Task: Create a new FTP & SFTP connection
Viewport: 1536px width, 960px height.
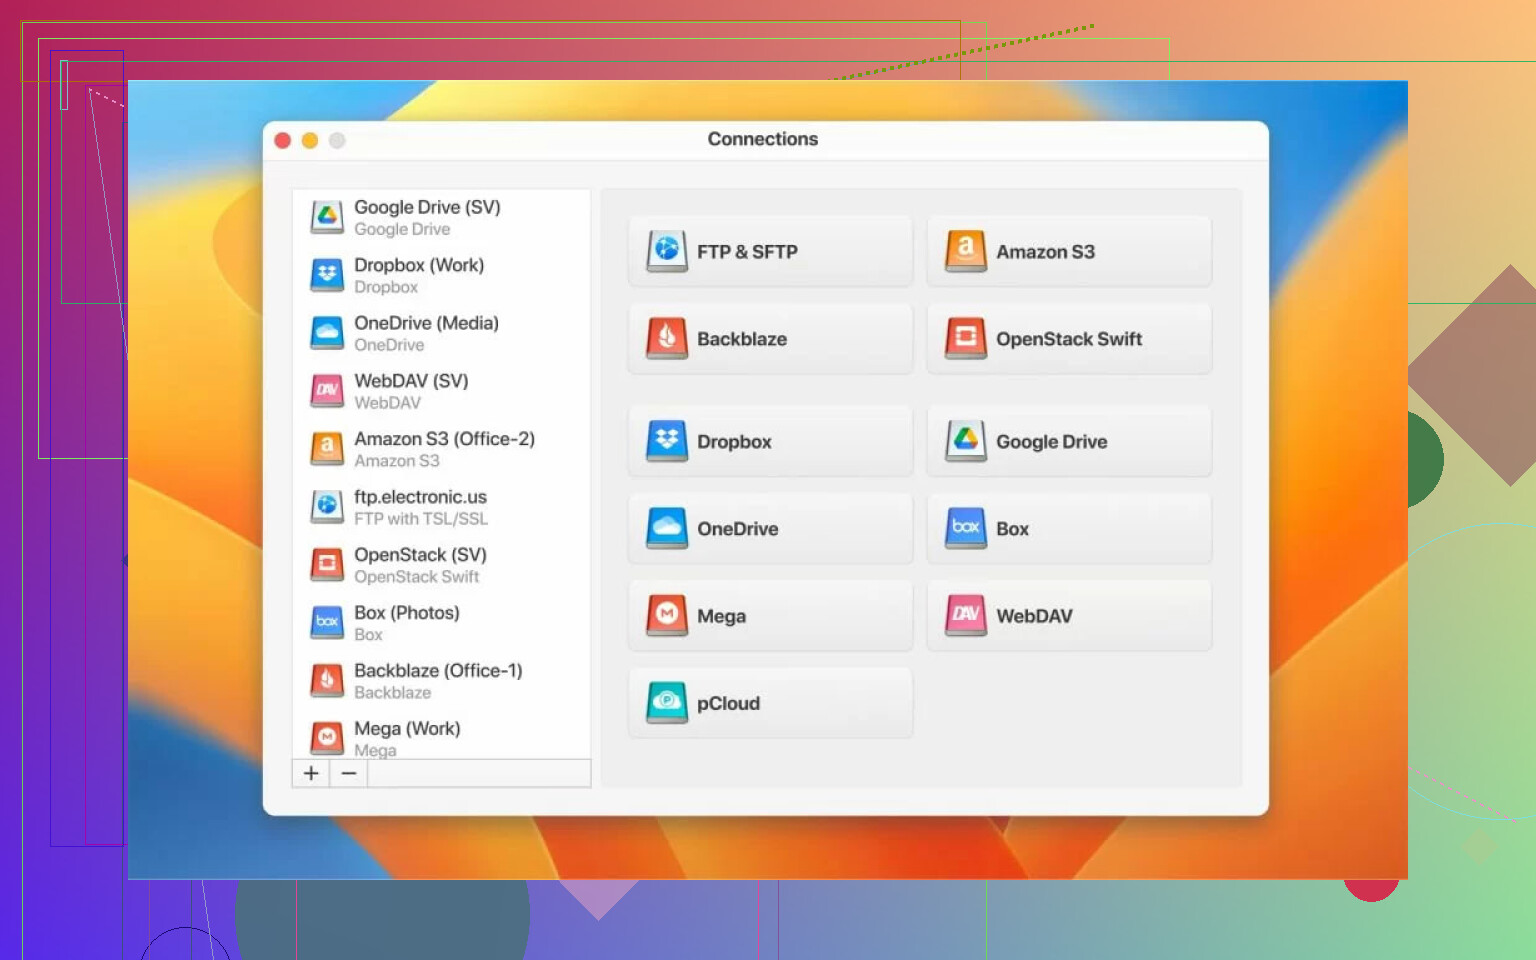Action: tap(770, 251)
